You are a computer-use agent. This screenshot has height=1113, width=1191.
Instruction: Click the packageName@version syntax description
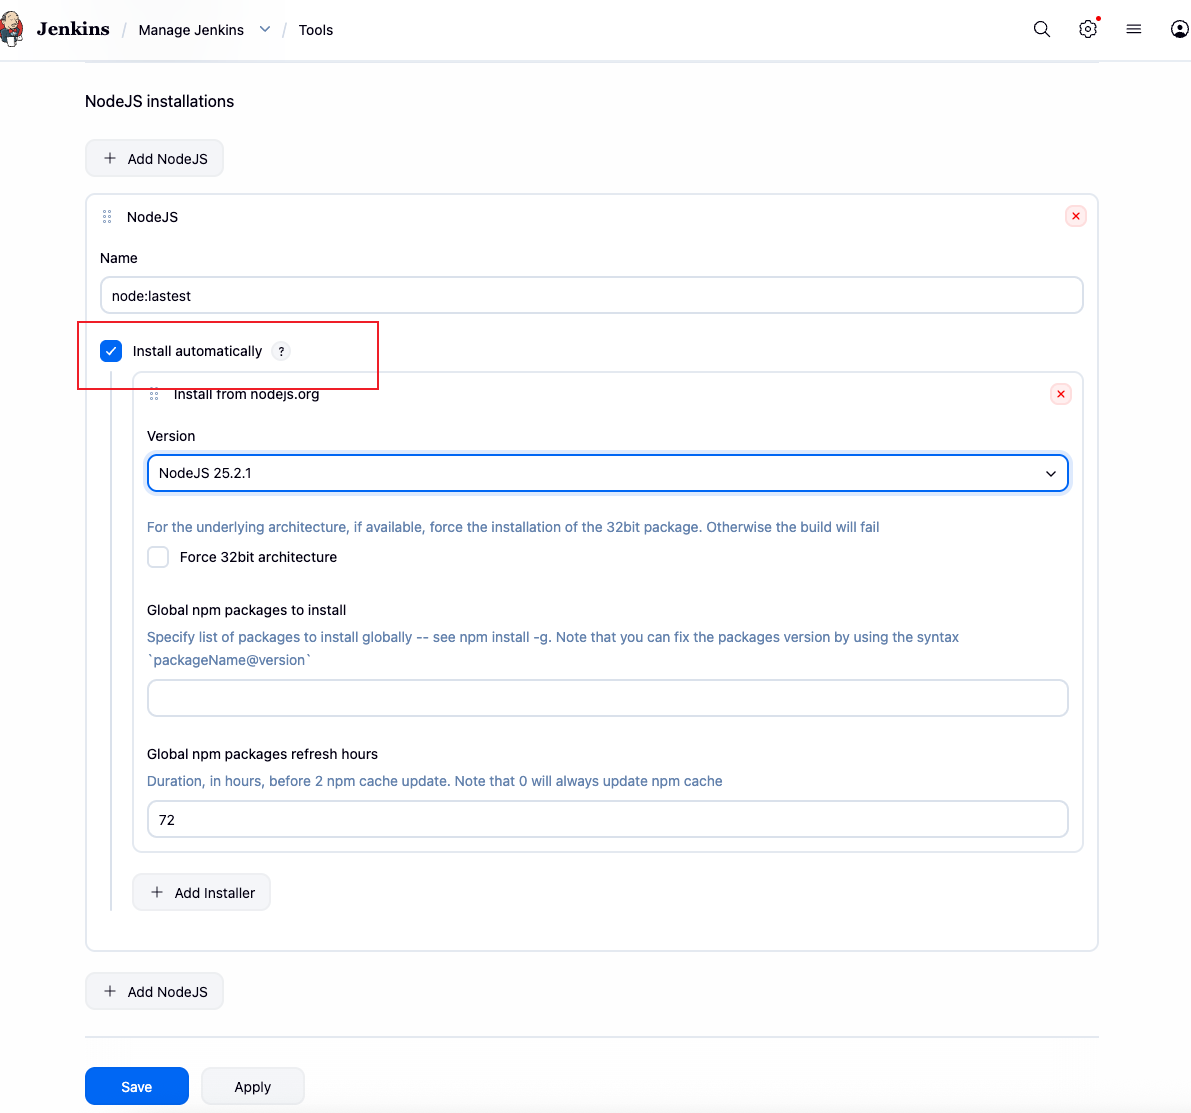553,648
